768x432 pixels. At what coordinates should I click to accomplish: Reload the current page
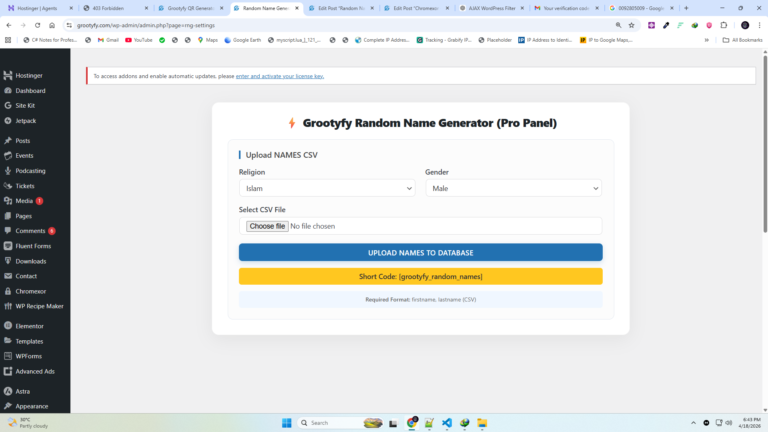coord(37,25)
